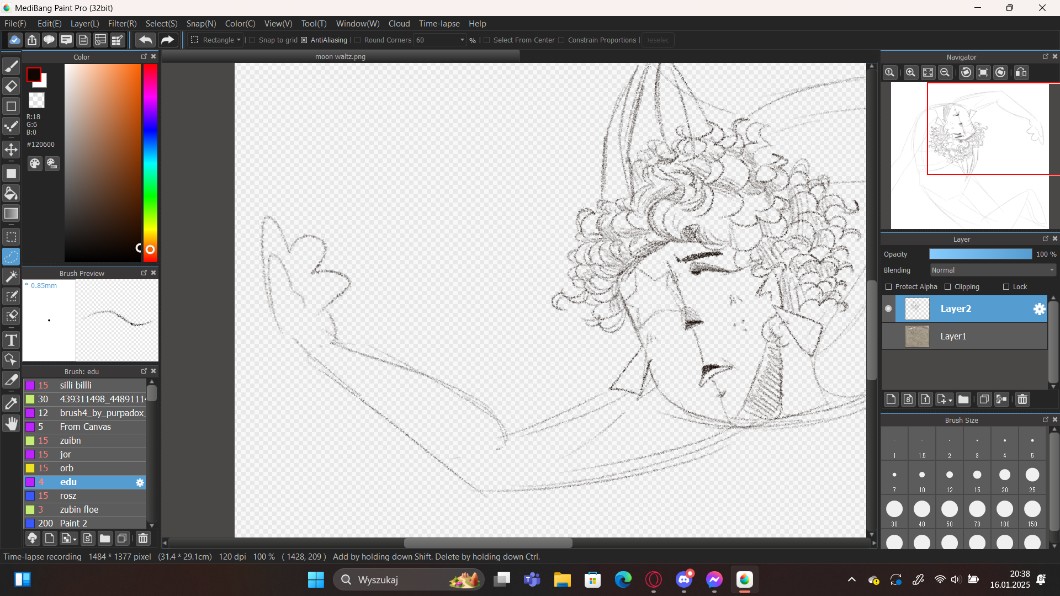
Task: Select the Move tool
Action: point(12,150)
